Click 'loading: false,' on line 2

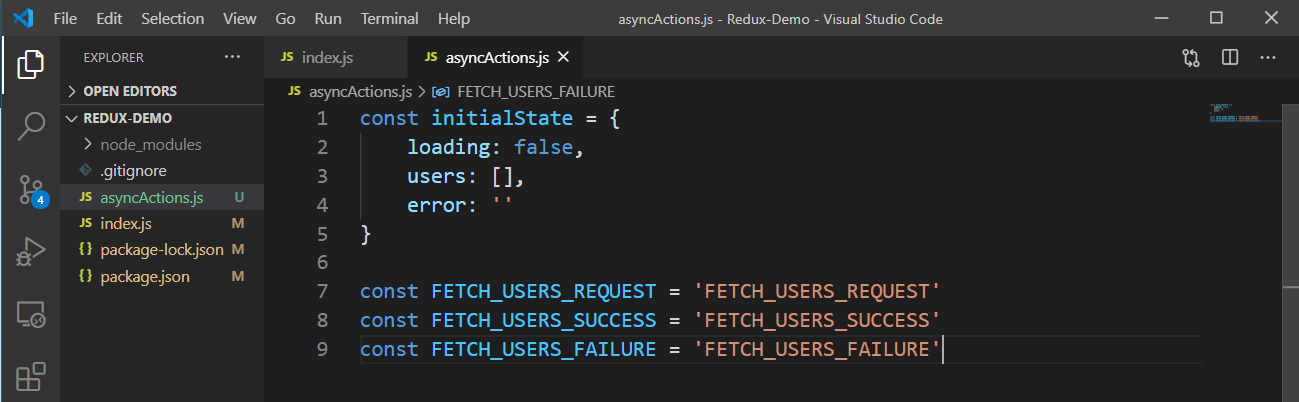(494, 147)
